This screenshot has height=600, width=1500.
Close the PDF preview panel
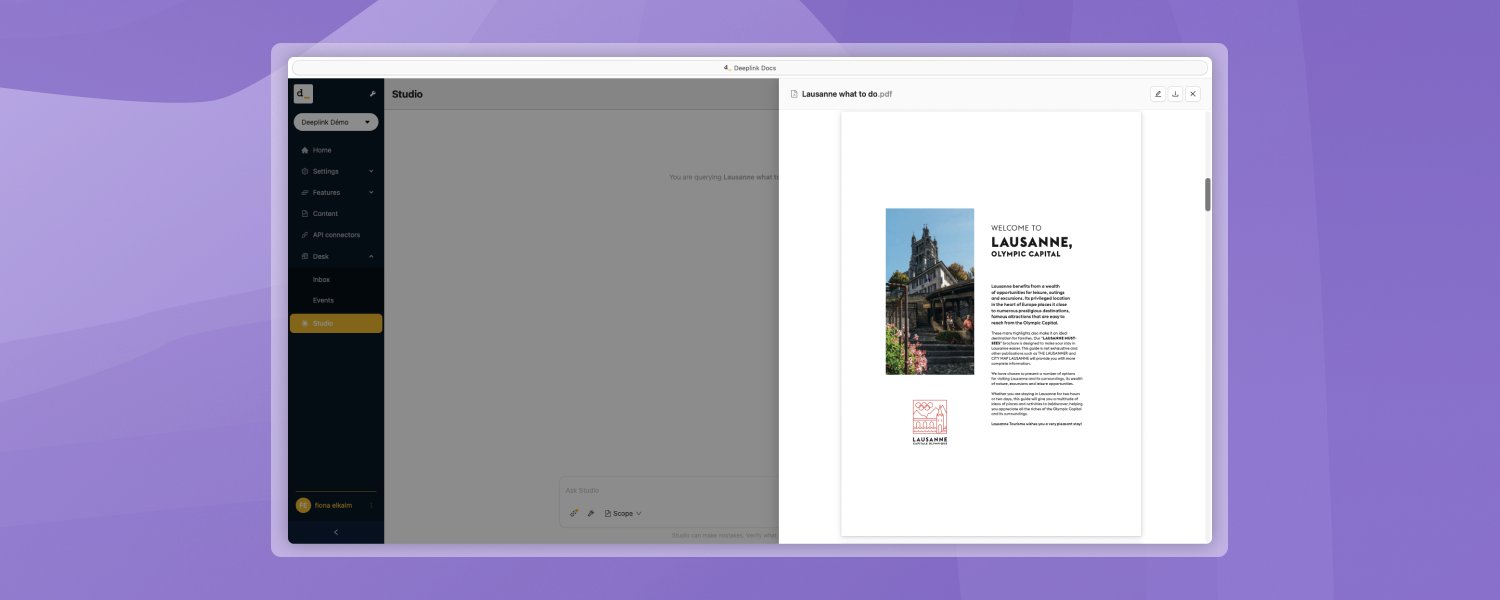1193,94
